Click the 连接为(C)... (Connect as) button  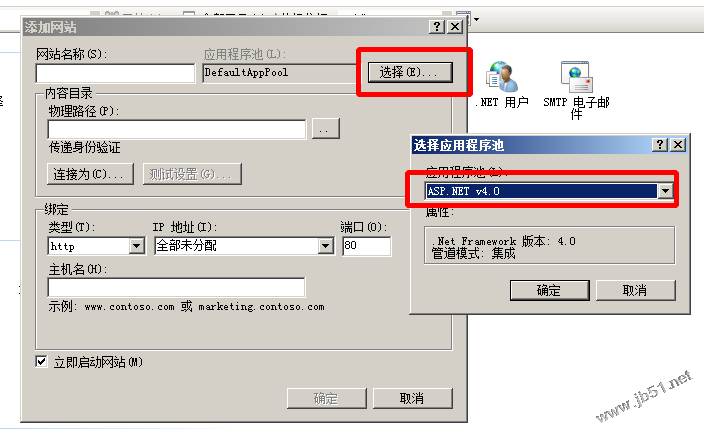[90, 174]
